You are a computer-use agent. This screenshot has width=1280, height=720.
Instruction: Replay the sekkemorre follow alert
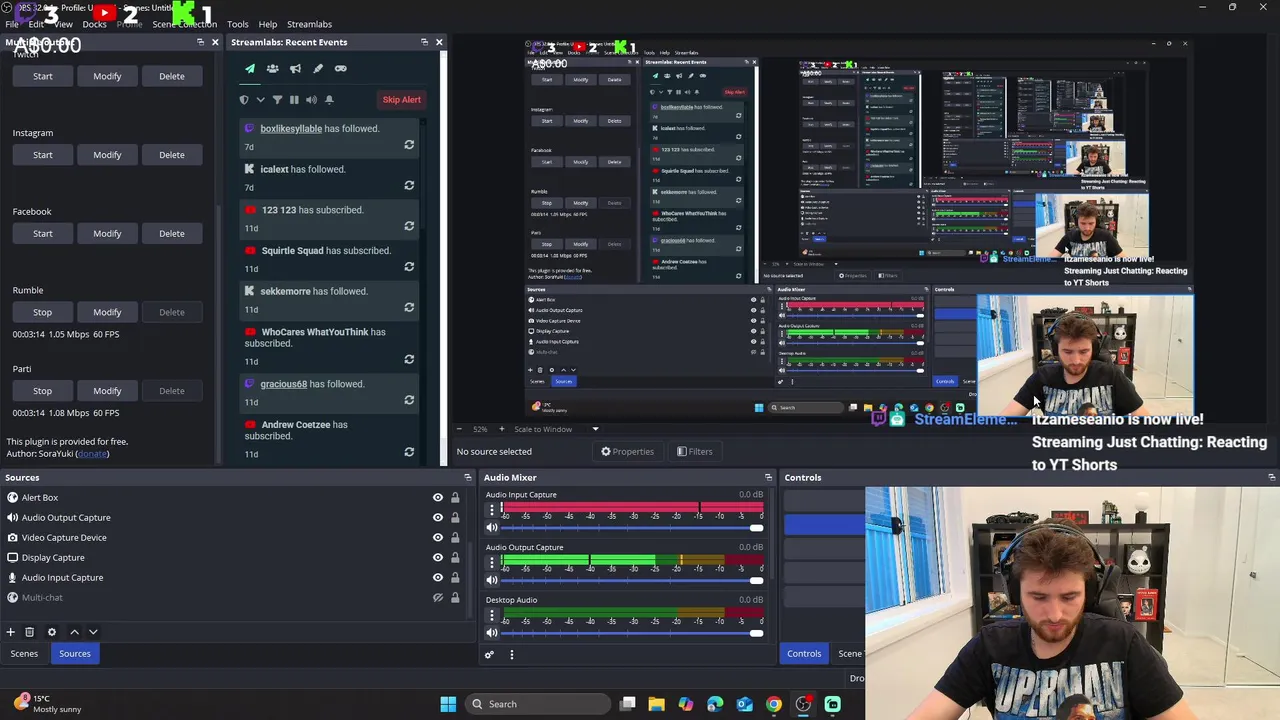click(x=409, y=308)
